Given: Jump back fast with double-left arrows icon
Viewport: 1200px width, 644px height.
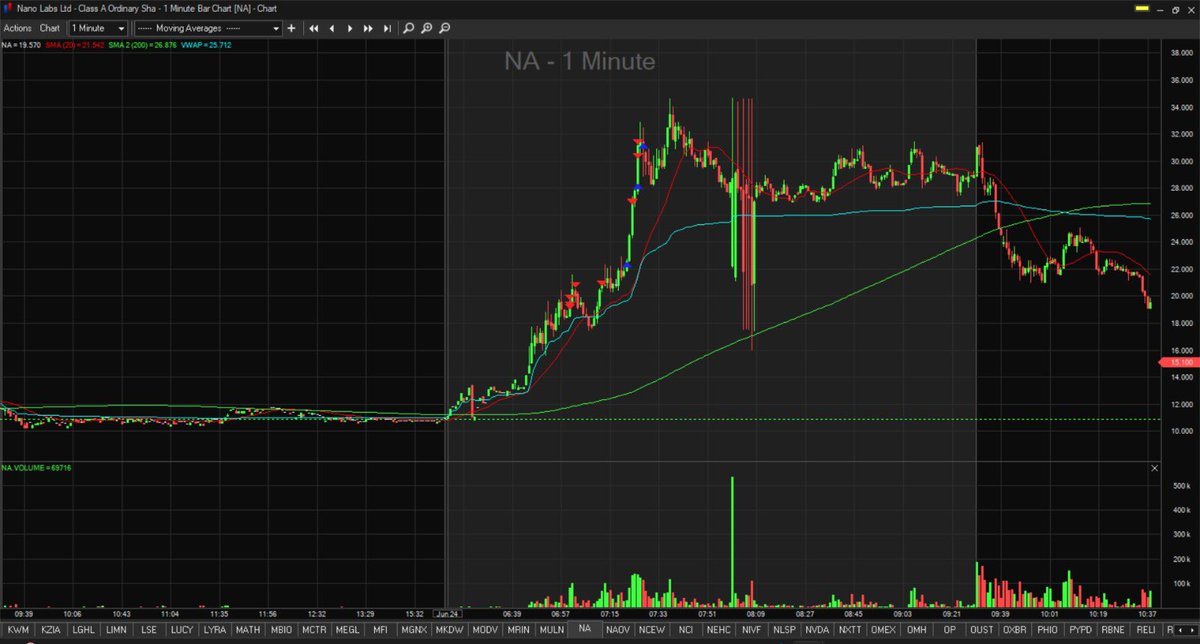Looking at the screenshot, I should (313, 29).
